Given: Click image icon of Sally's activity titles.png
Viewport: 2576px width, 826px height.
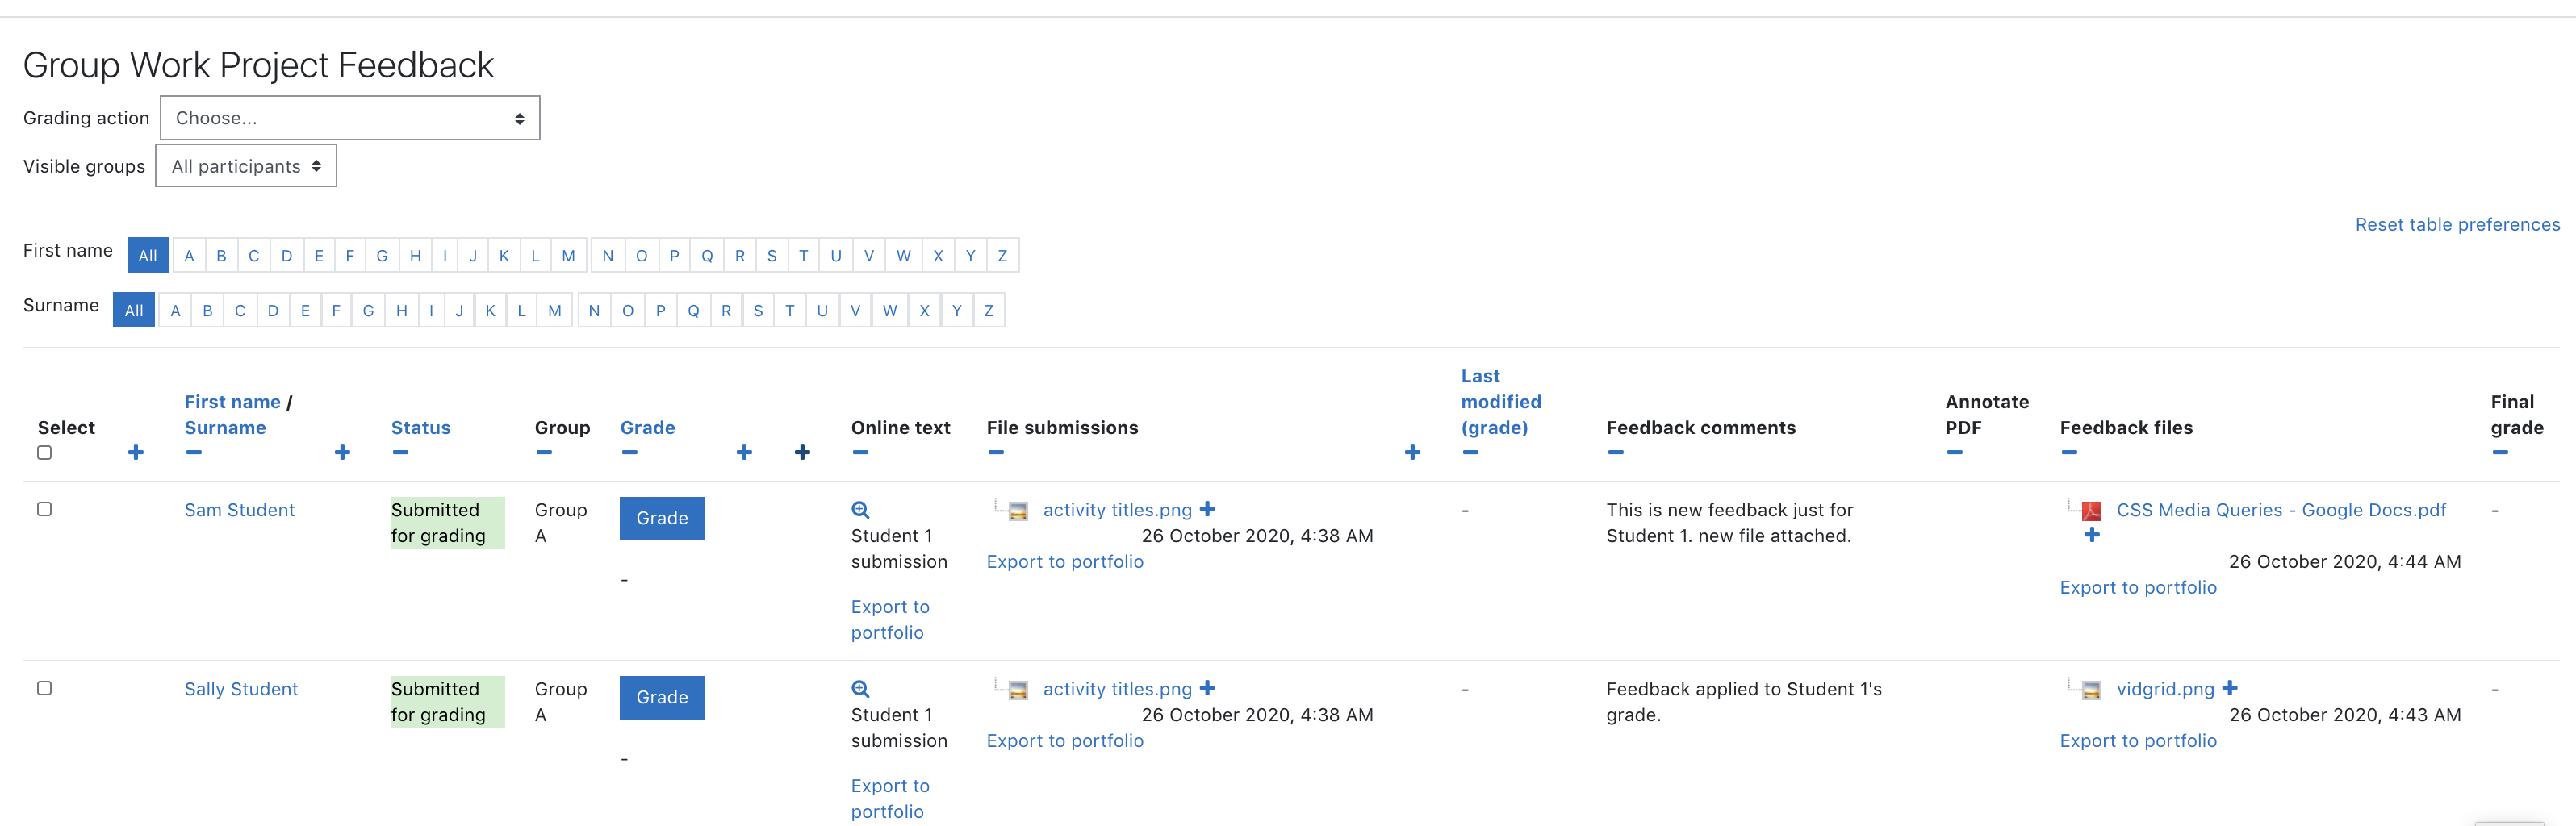Looking at the screenshot, I should click(1017, 690).
